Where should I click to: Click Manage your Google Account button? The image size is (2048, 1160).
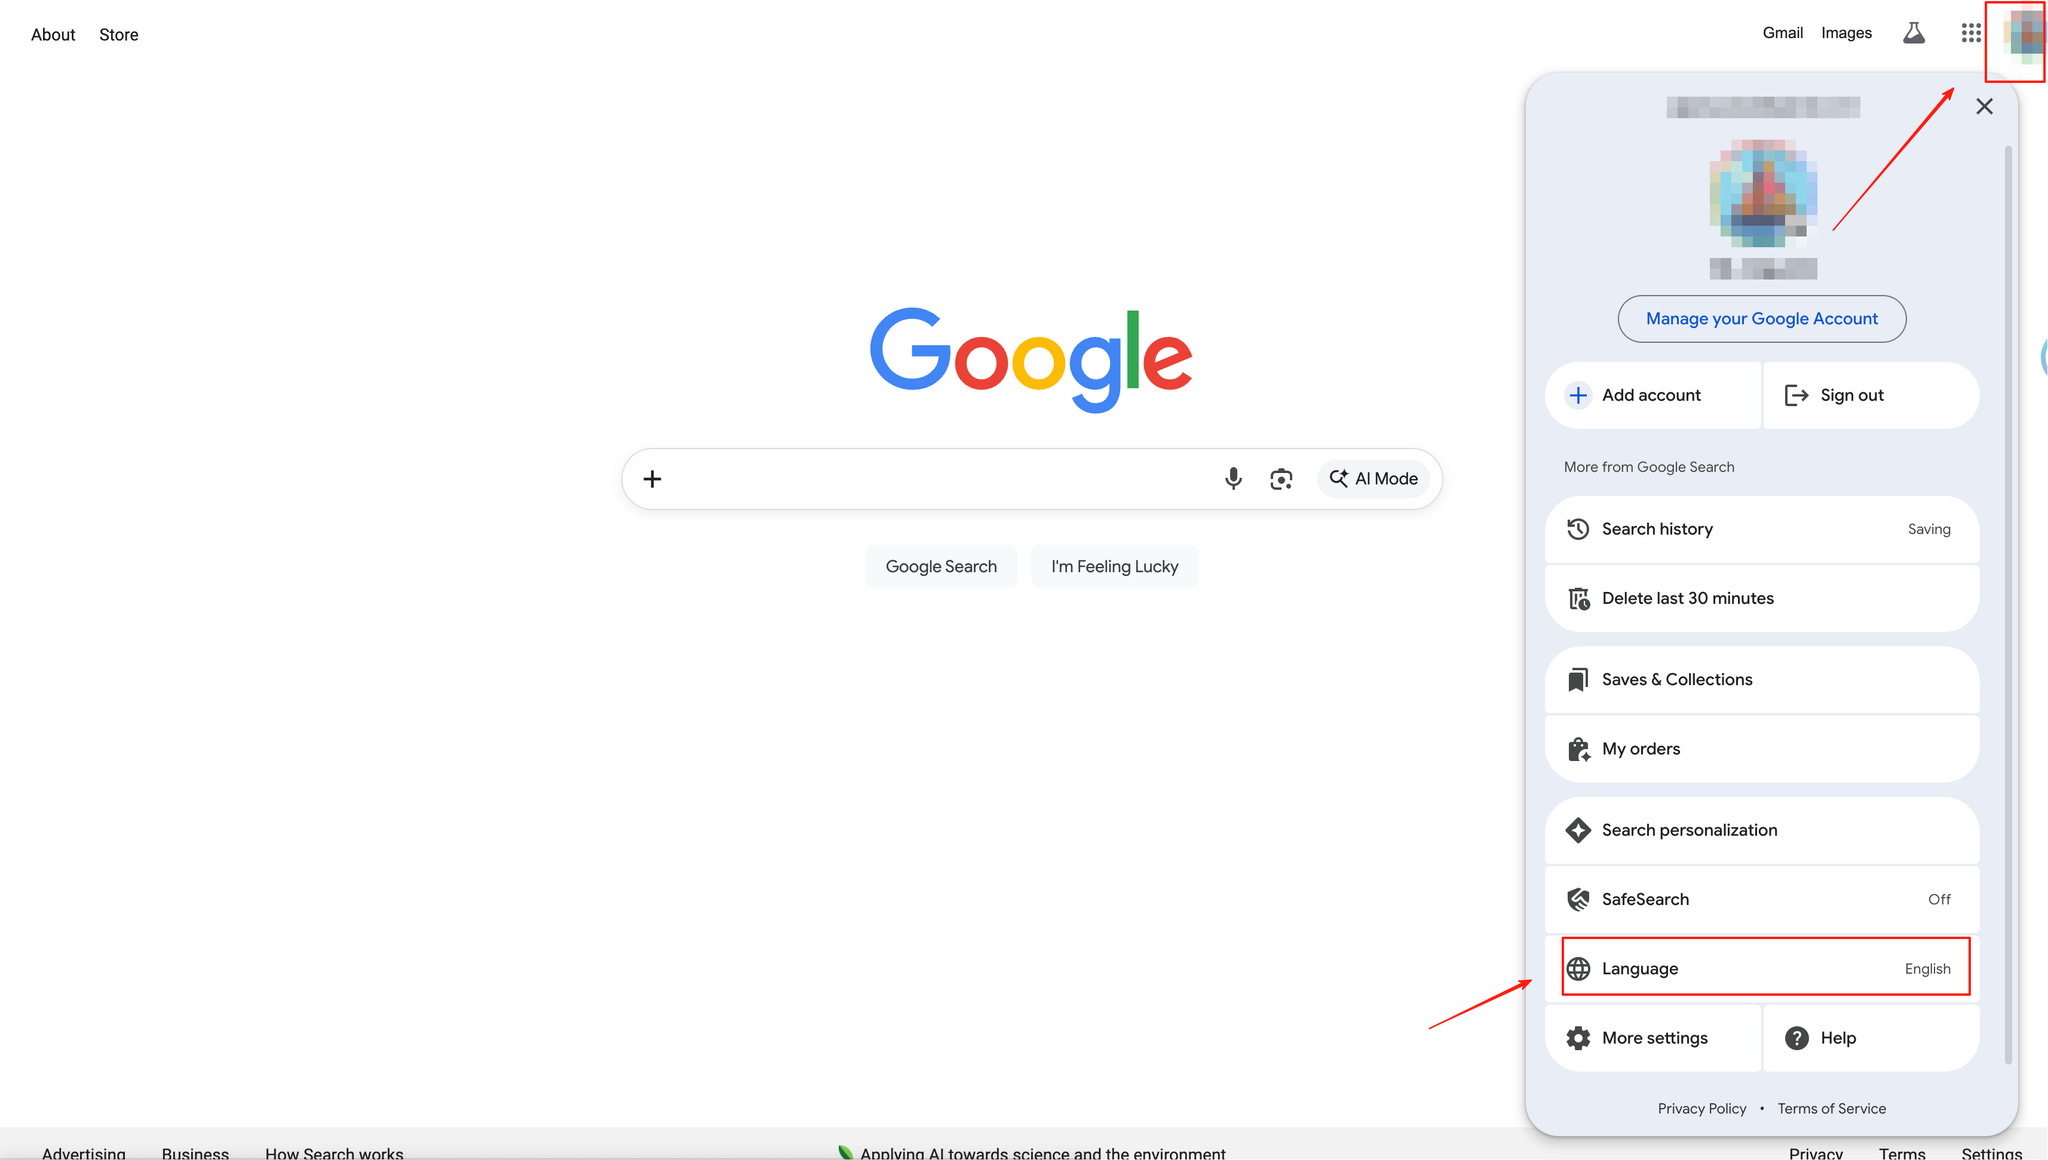click(1761, 319)
